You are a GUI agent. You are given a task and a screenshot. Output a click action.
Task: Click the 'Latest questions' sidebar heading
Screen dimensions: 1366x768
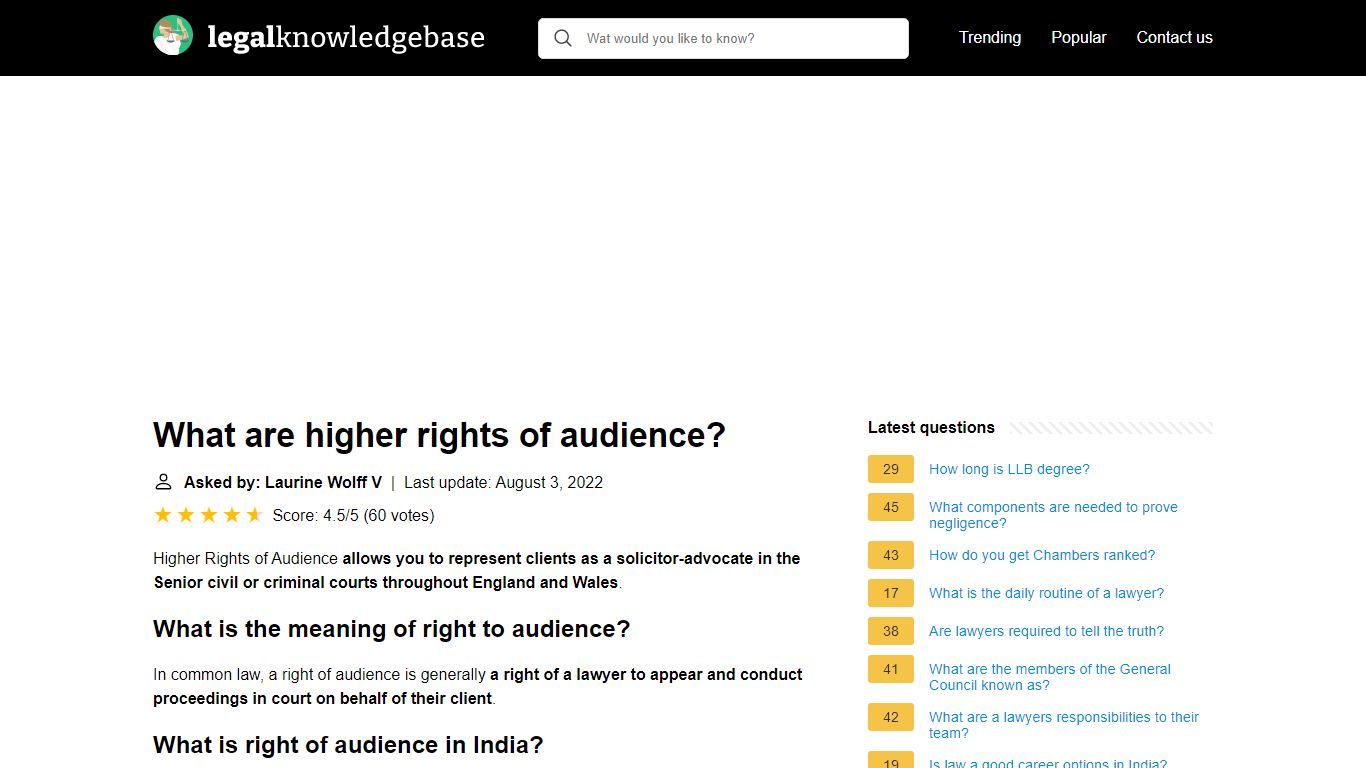click(x=931, y=427)
